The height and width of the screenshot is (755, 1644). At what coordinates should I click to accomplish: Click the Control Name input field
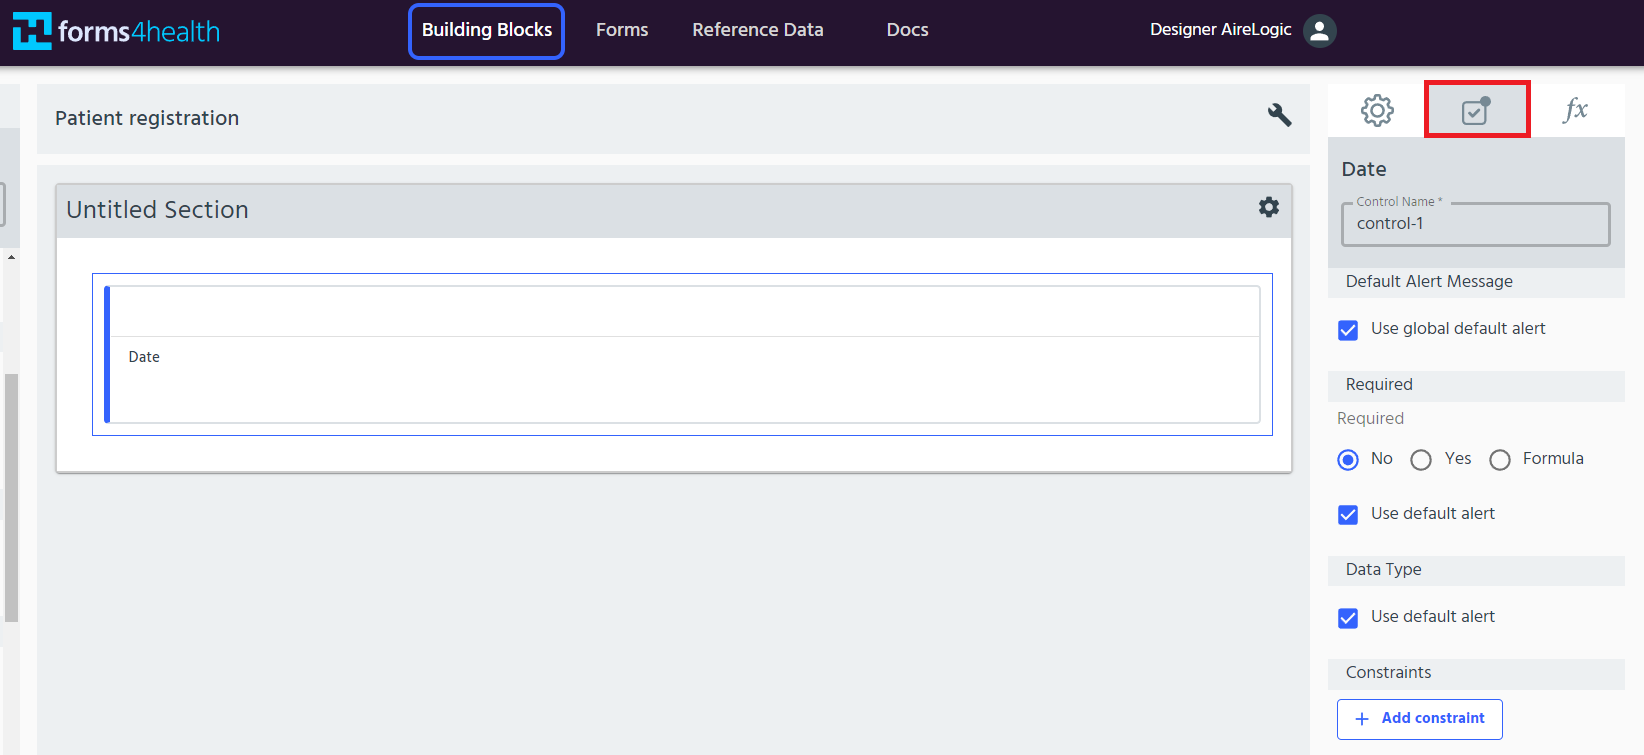pyautogui.click(x=1475, y=224)
